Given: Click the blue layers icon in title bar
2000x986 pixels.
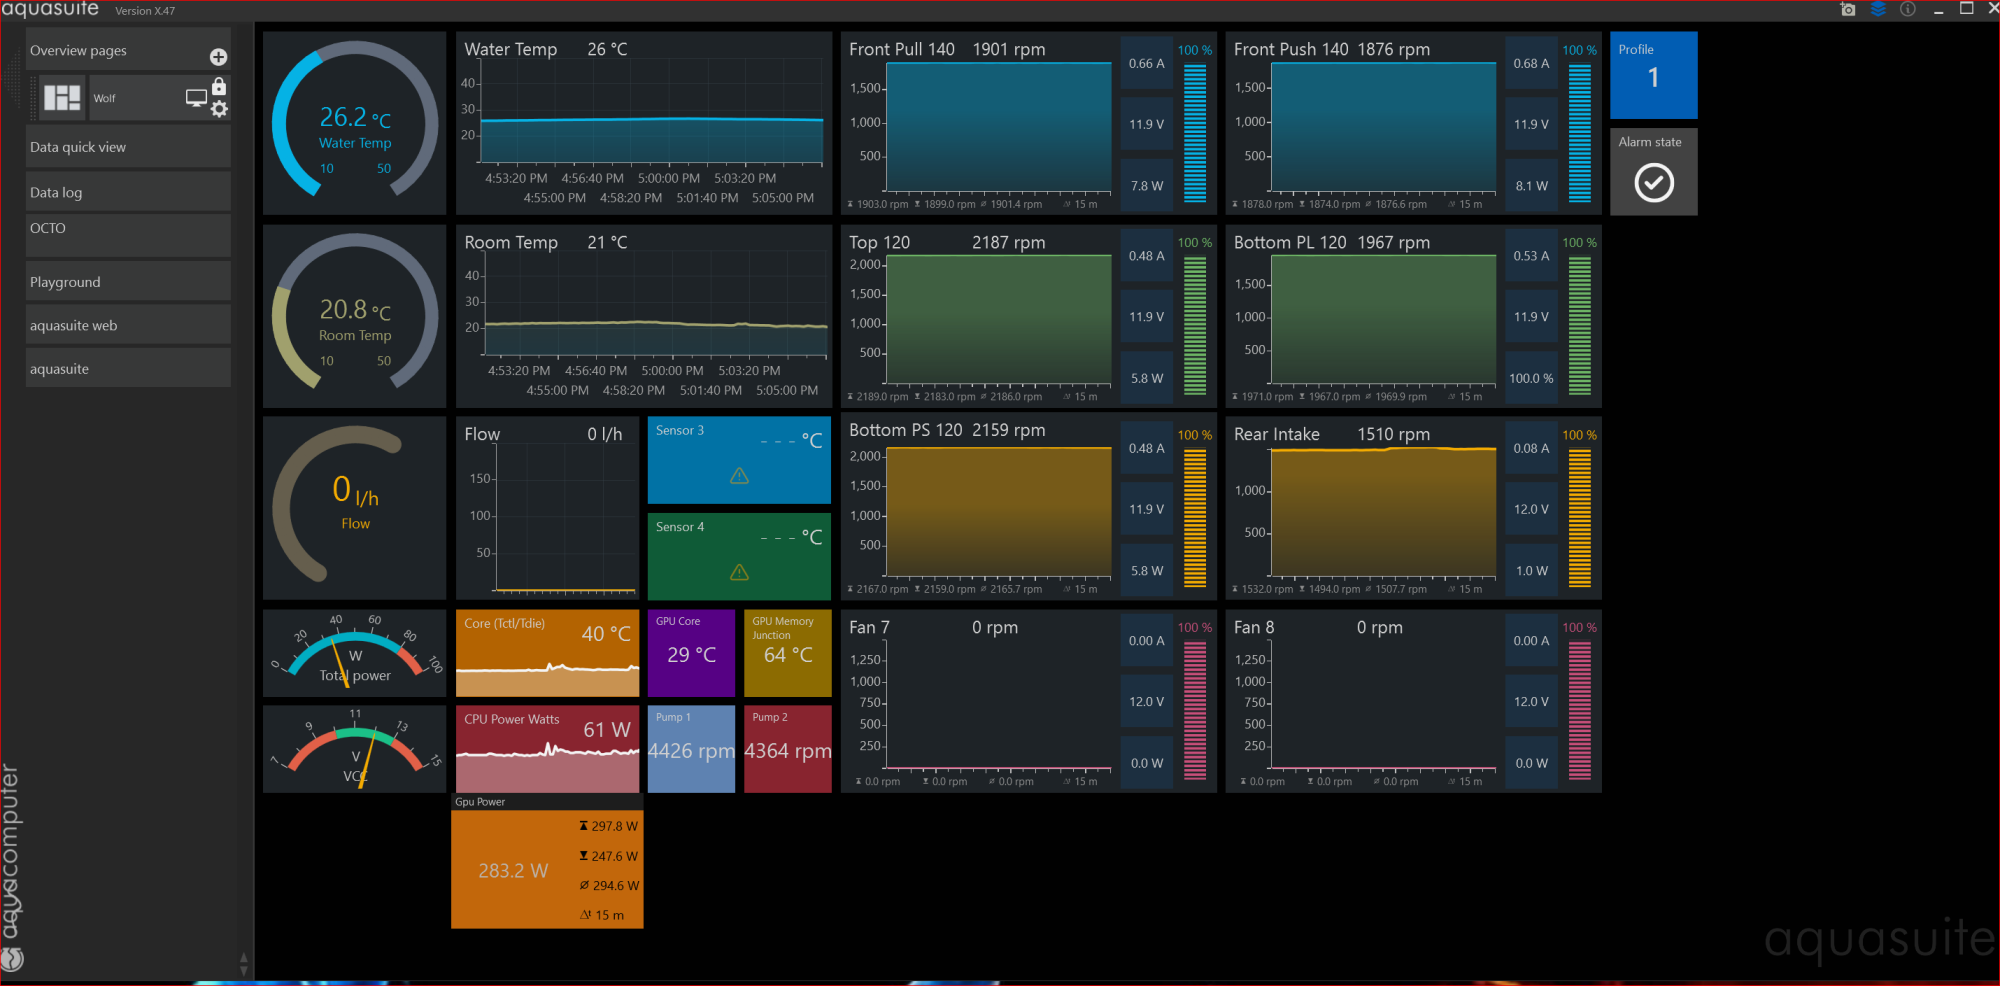Looking at the screenshot, I should (x=1877, y=9).
